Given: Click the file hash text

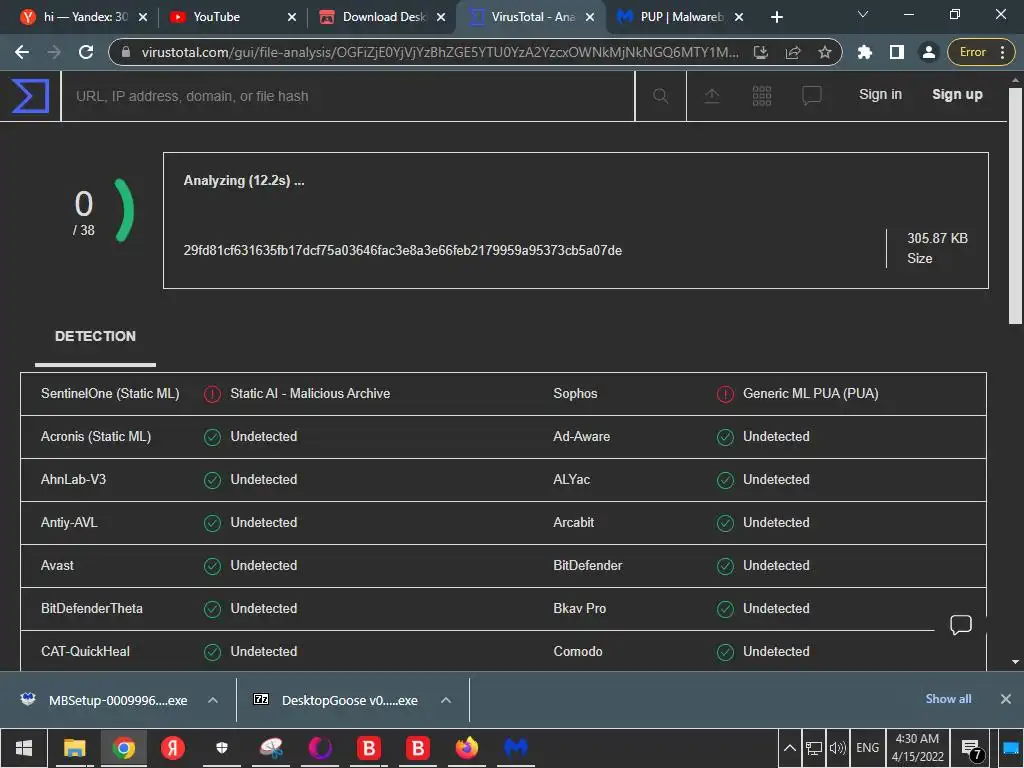Looking at the screenshot, I should pos(402,251).
